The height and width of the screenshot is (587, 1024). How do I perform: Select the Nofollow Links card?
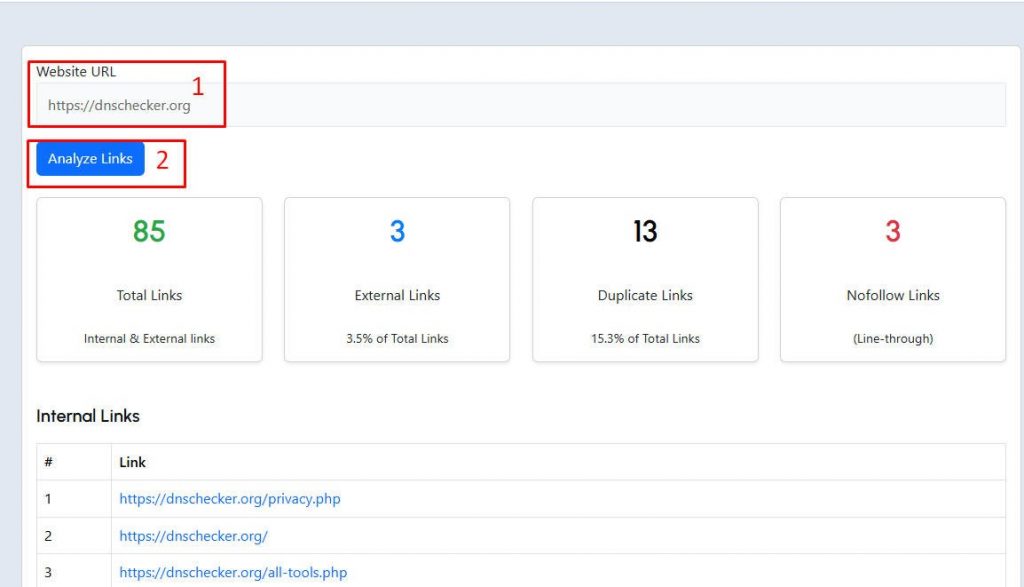tap(893, 278)
